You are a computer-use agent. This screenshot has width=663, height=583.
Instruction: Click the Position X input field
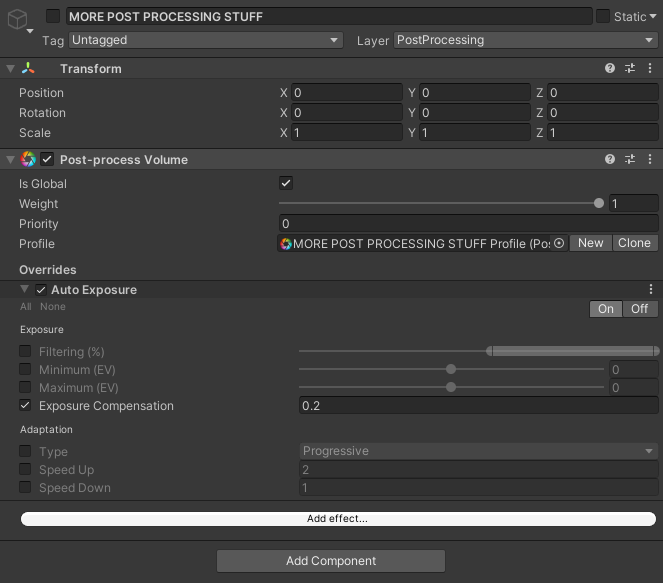click(347, 93)
